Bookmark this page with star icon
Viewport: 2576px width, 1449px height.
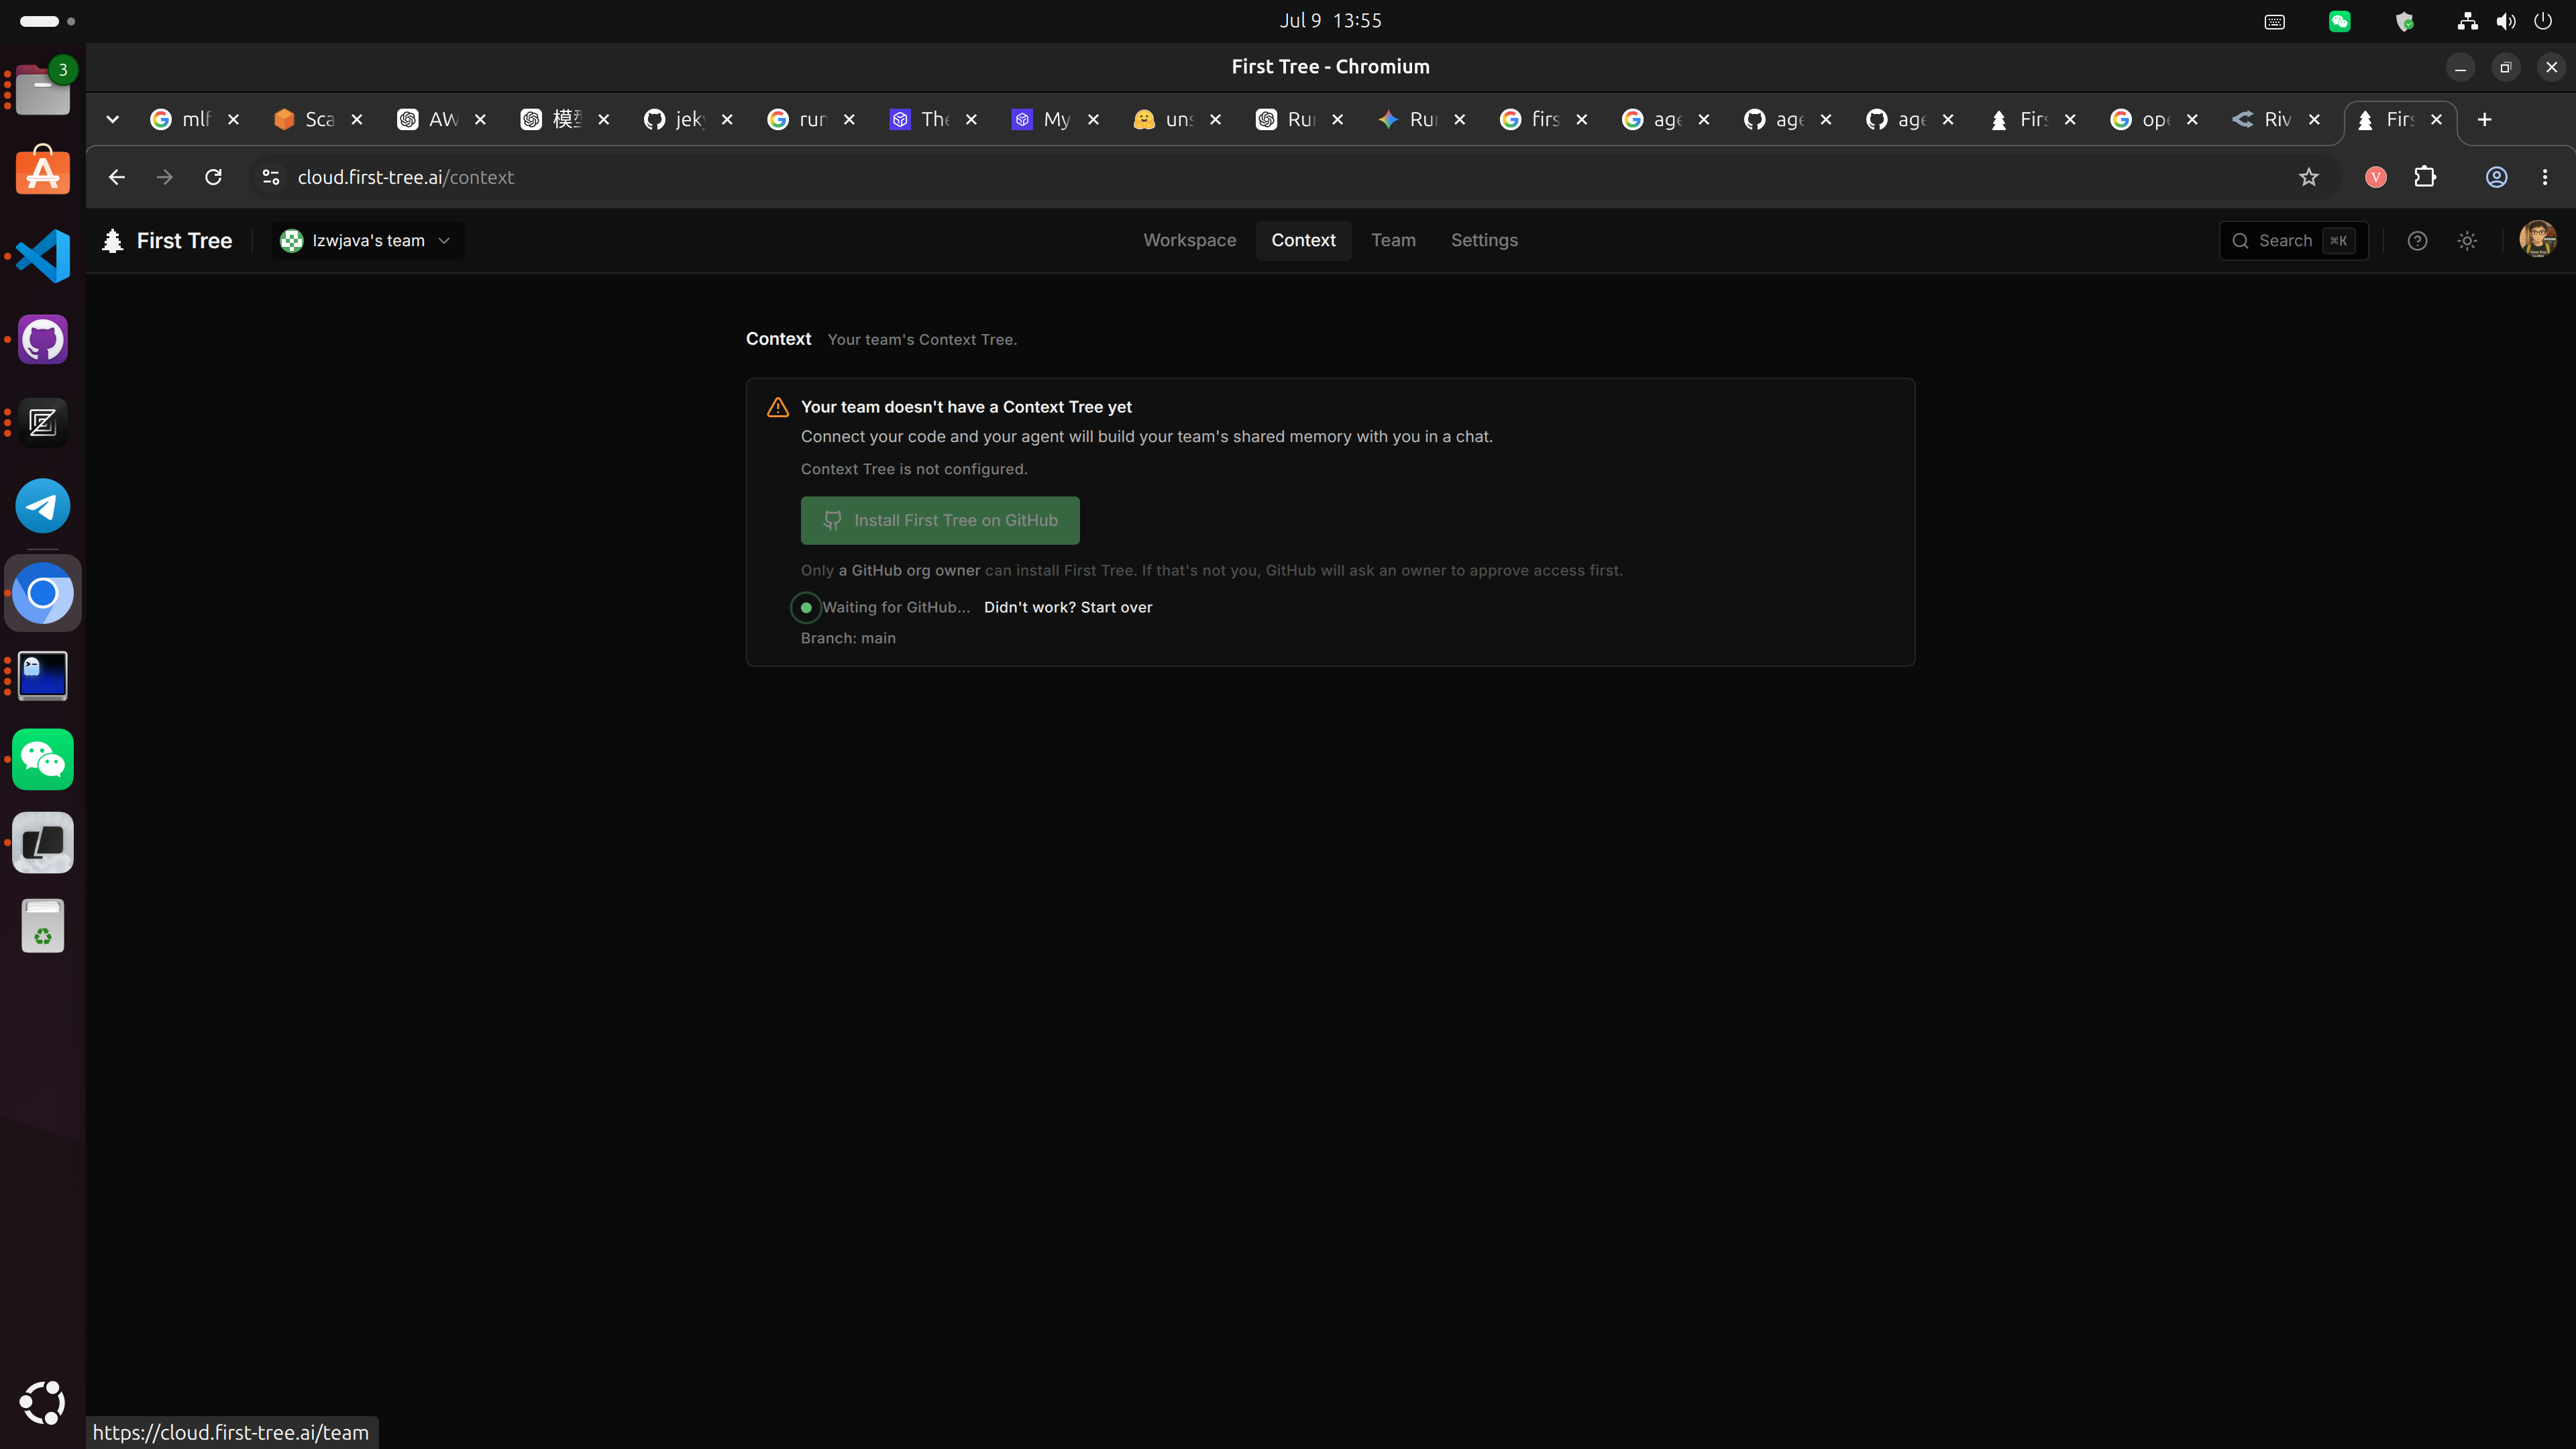(x=2308, y=177)
